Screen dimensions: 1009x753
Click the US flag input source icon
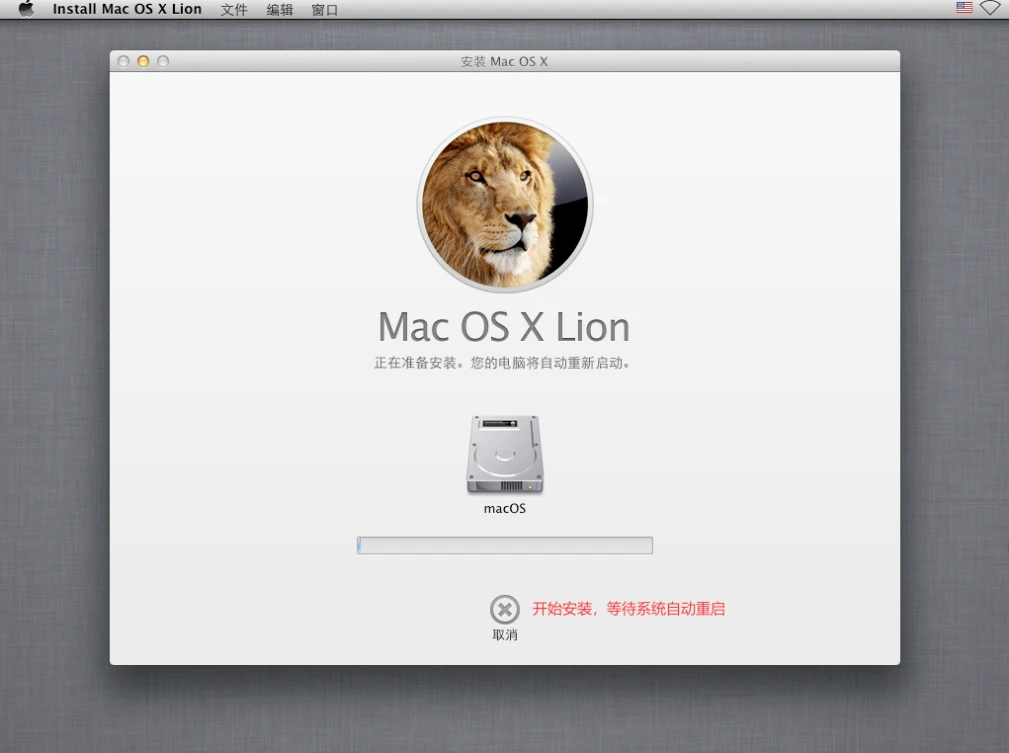tap(964, 8)
